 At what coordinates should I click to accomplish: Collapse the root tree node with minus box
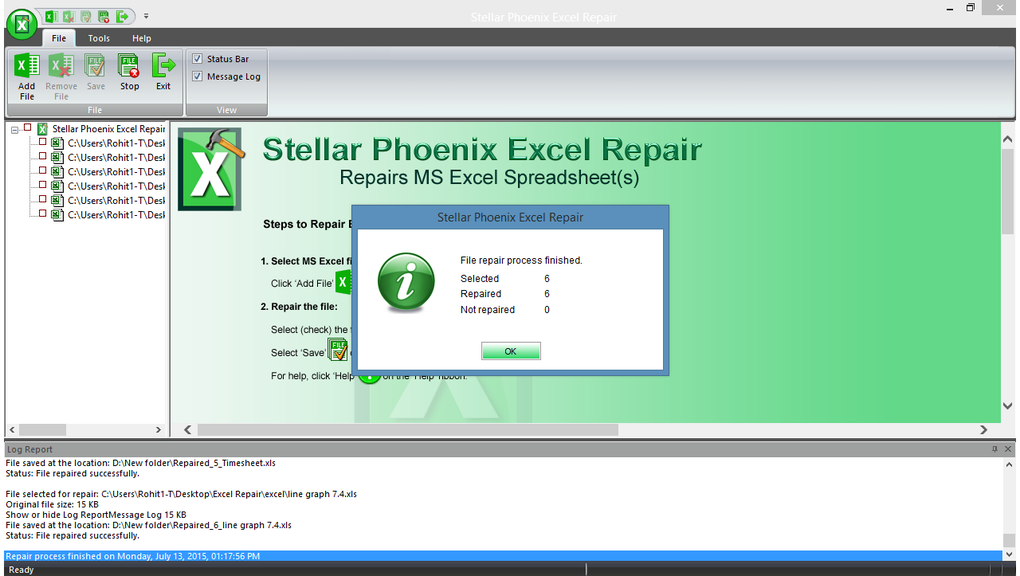pyautogui.click(x=14, y=130)
